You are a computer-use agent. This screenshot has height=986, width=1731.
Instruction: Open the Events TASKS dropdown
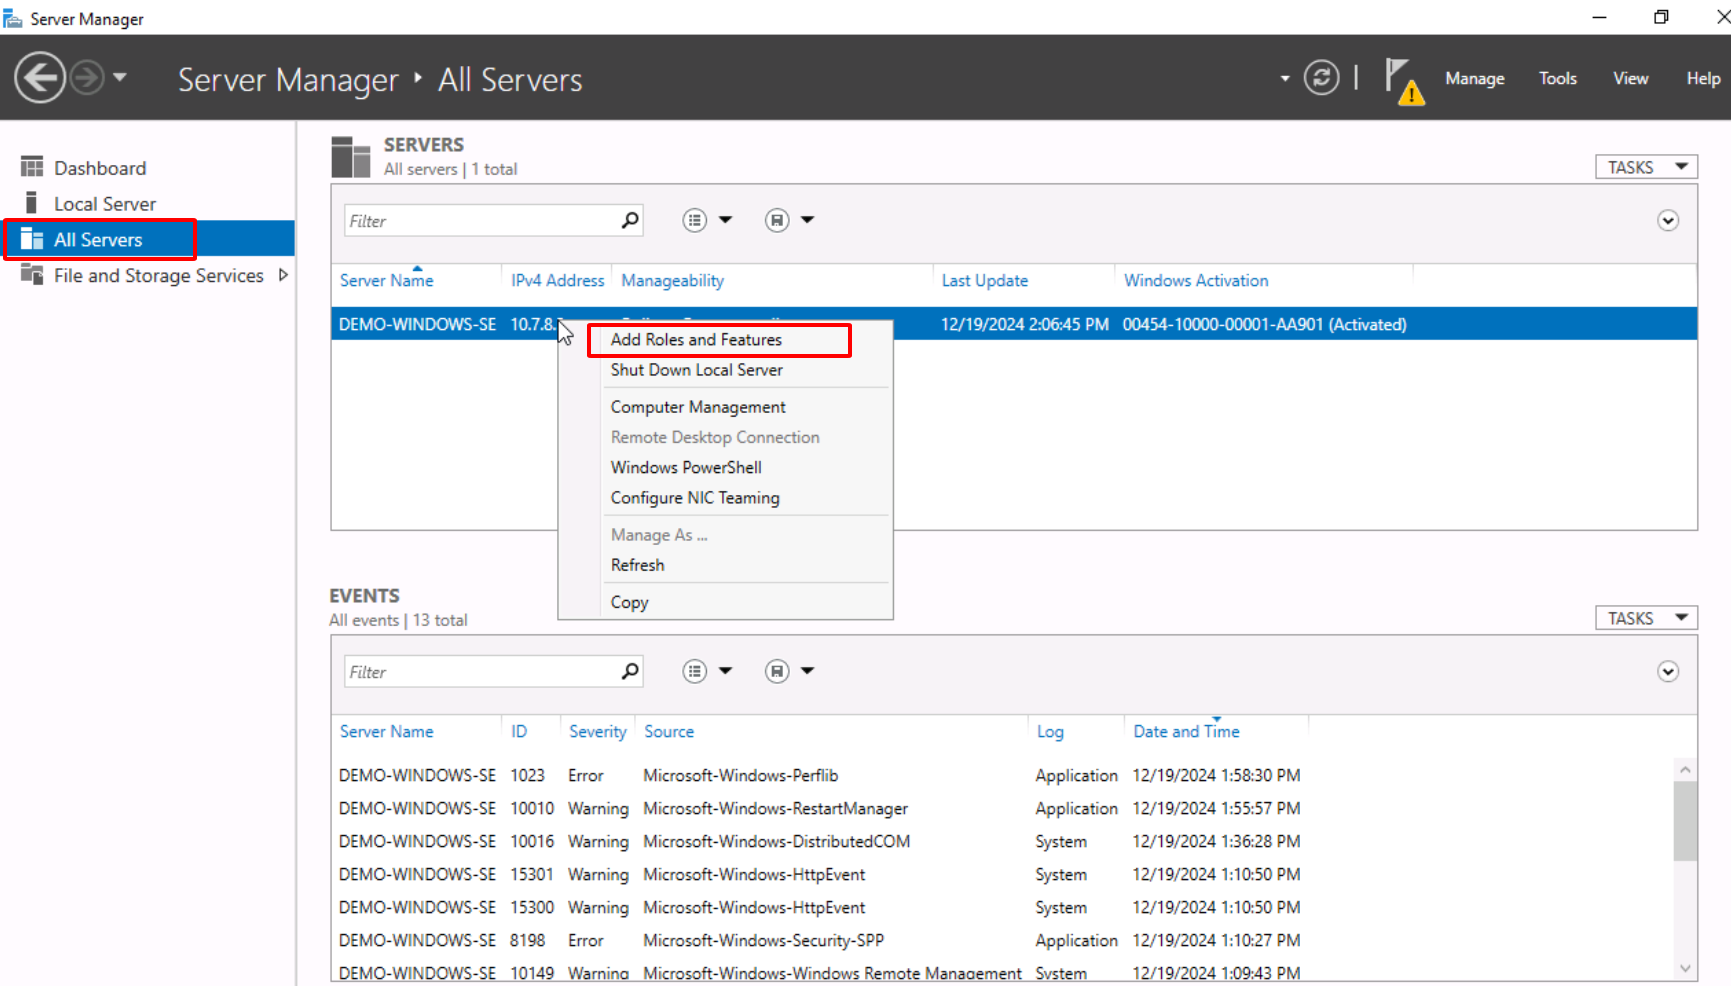point(1645,618)
